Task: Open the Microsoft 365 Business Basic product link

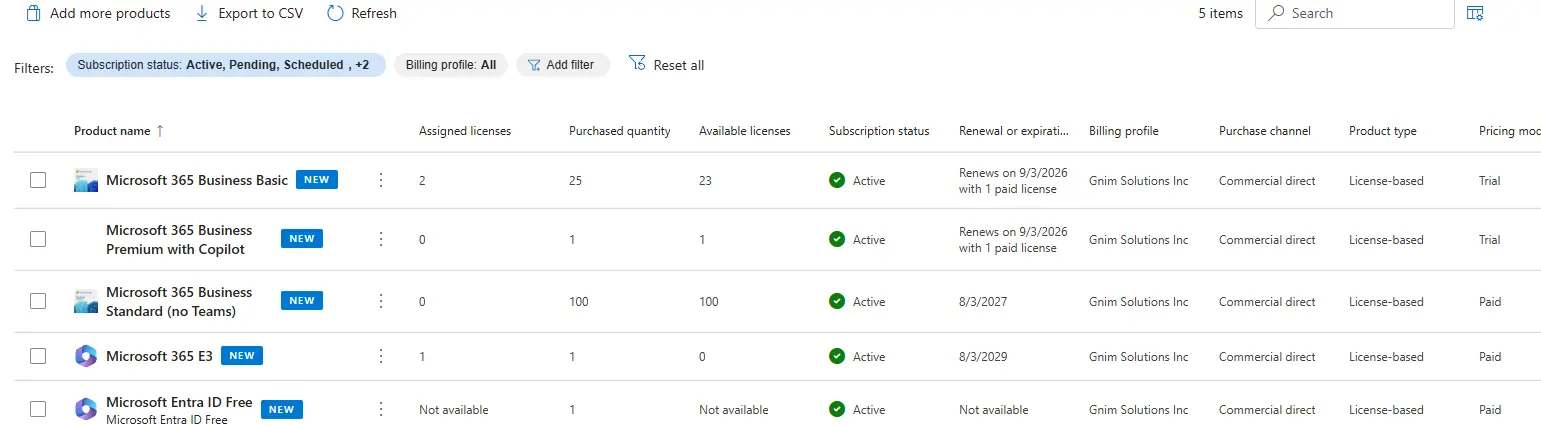Action: 197,181
